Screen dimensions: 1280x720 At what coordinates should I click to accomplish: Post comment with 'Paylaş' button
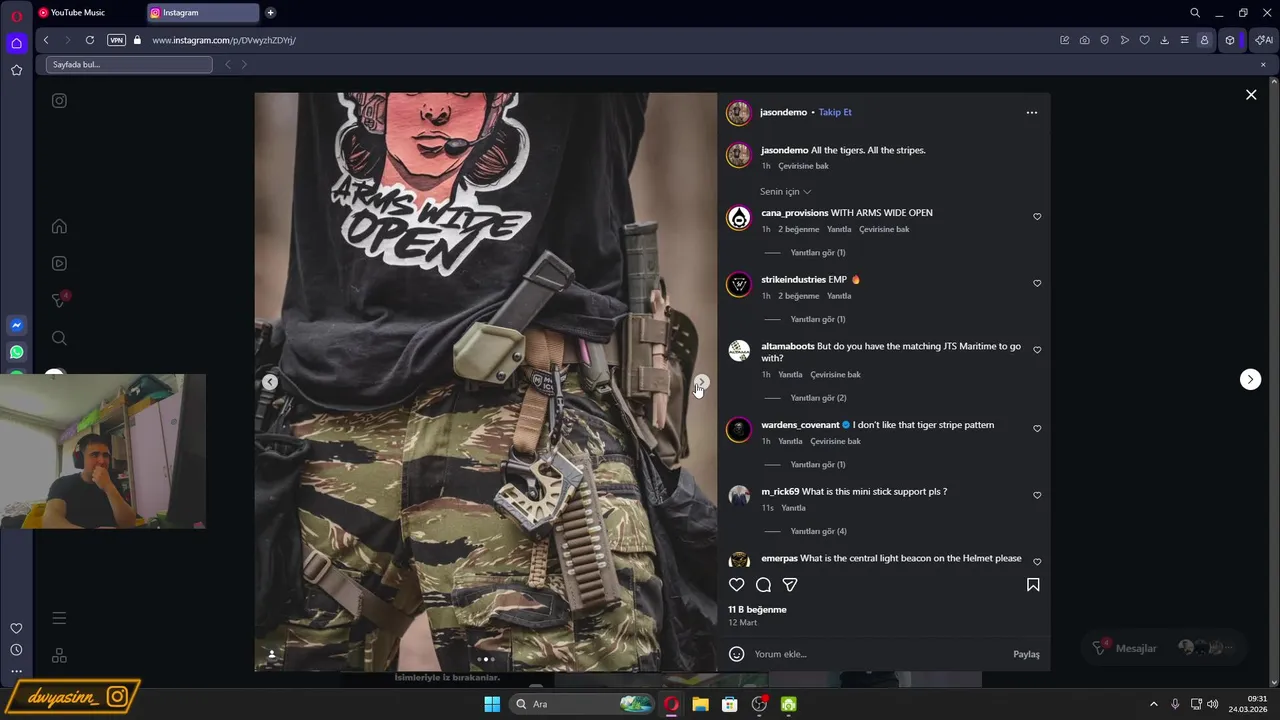point(1026,654)
